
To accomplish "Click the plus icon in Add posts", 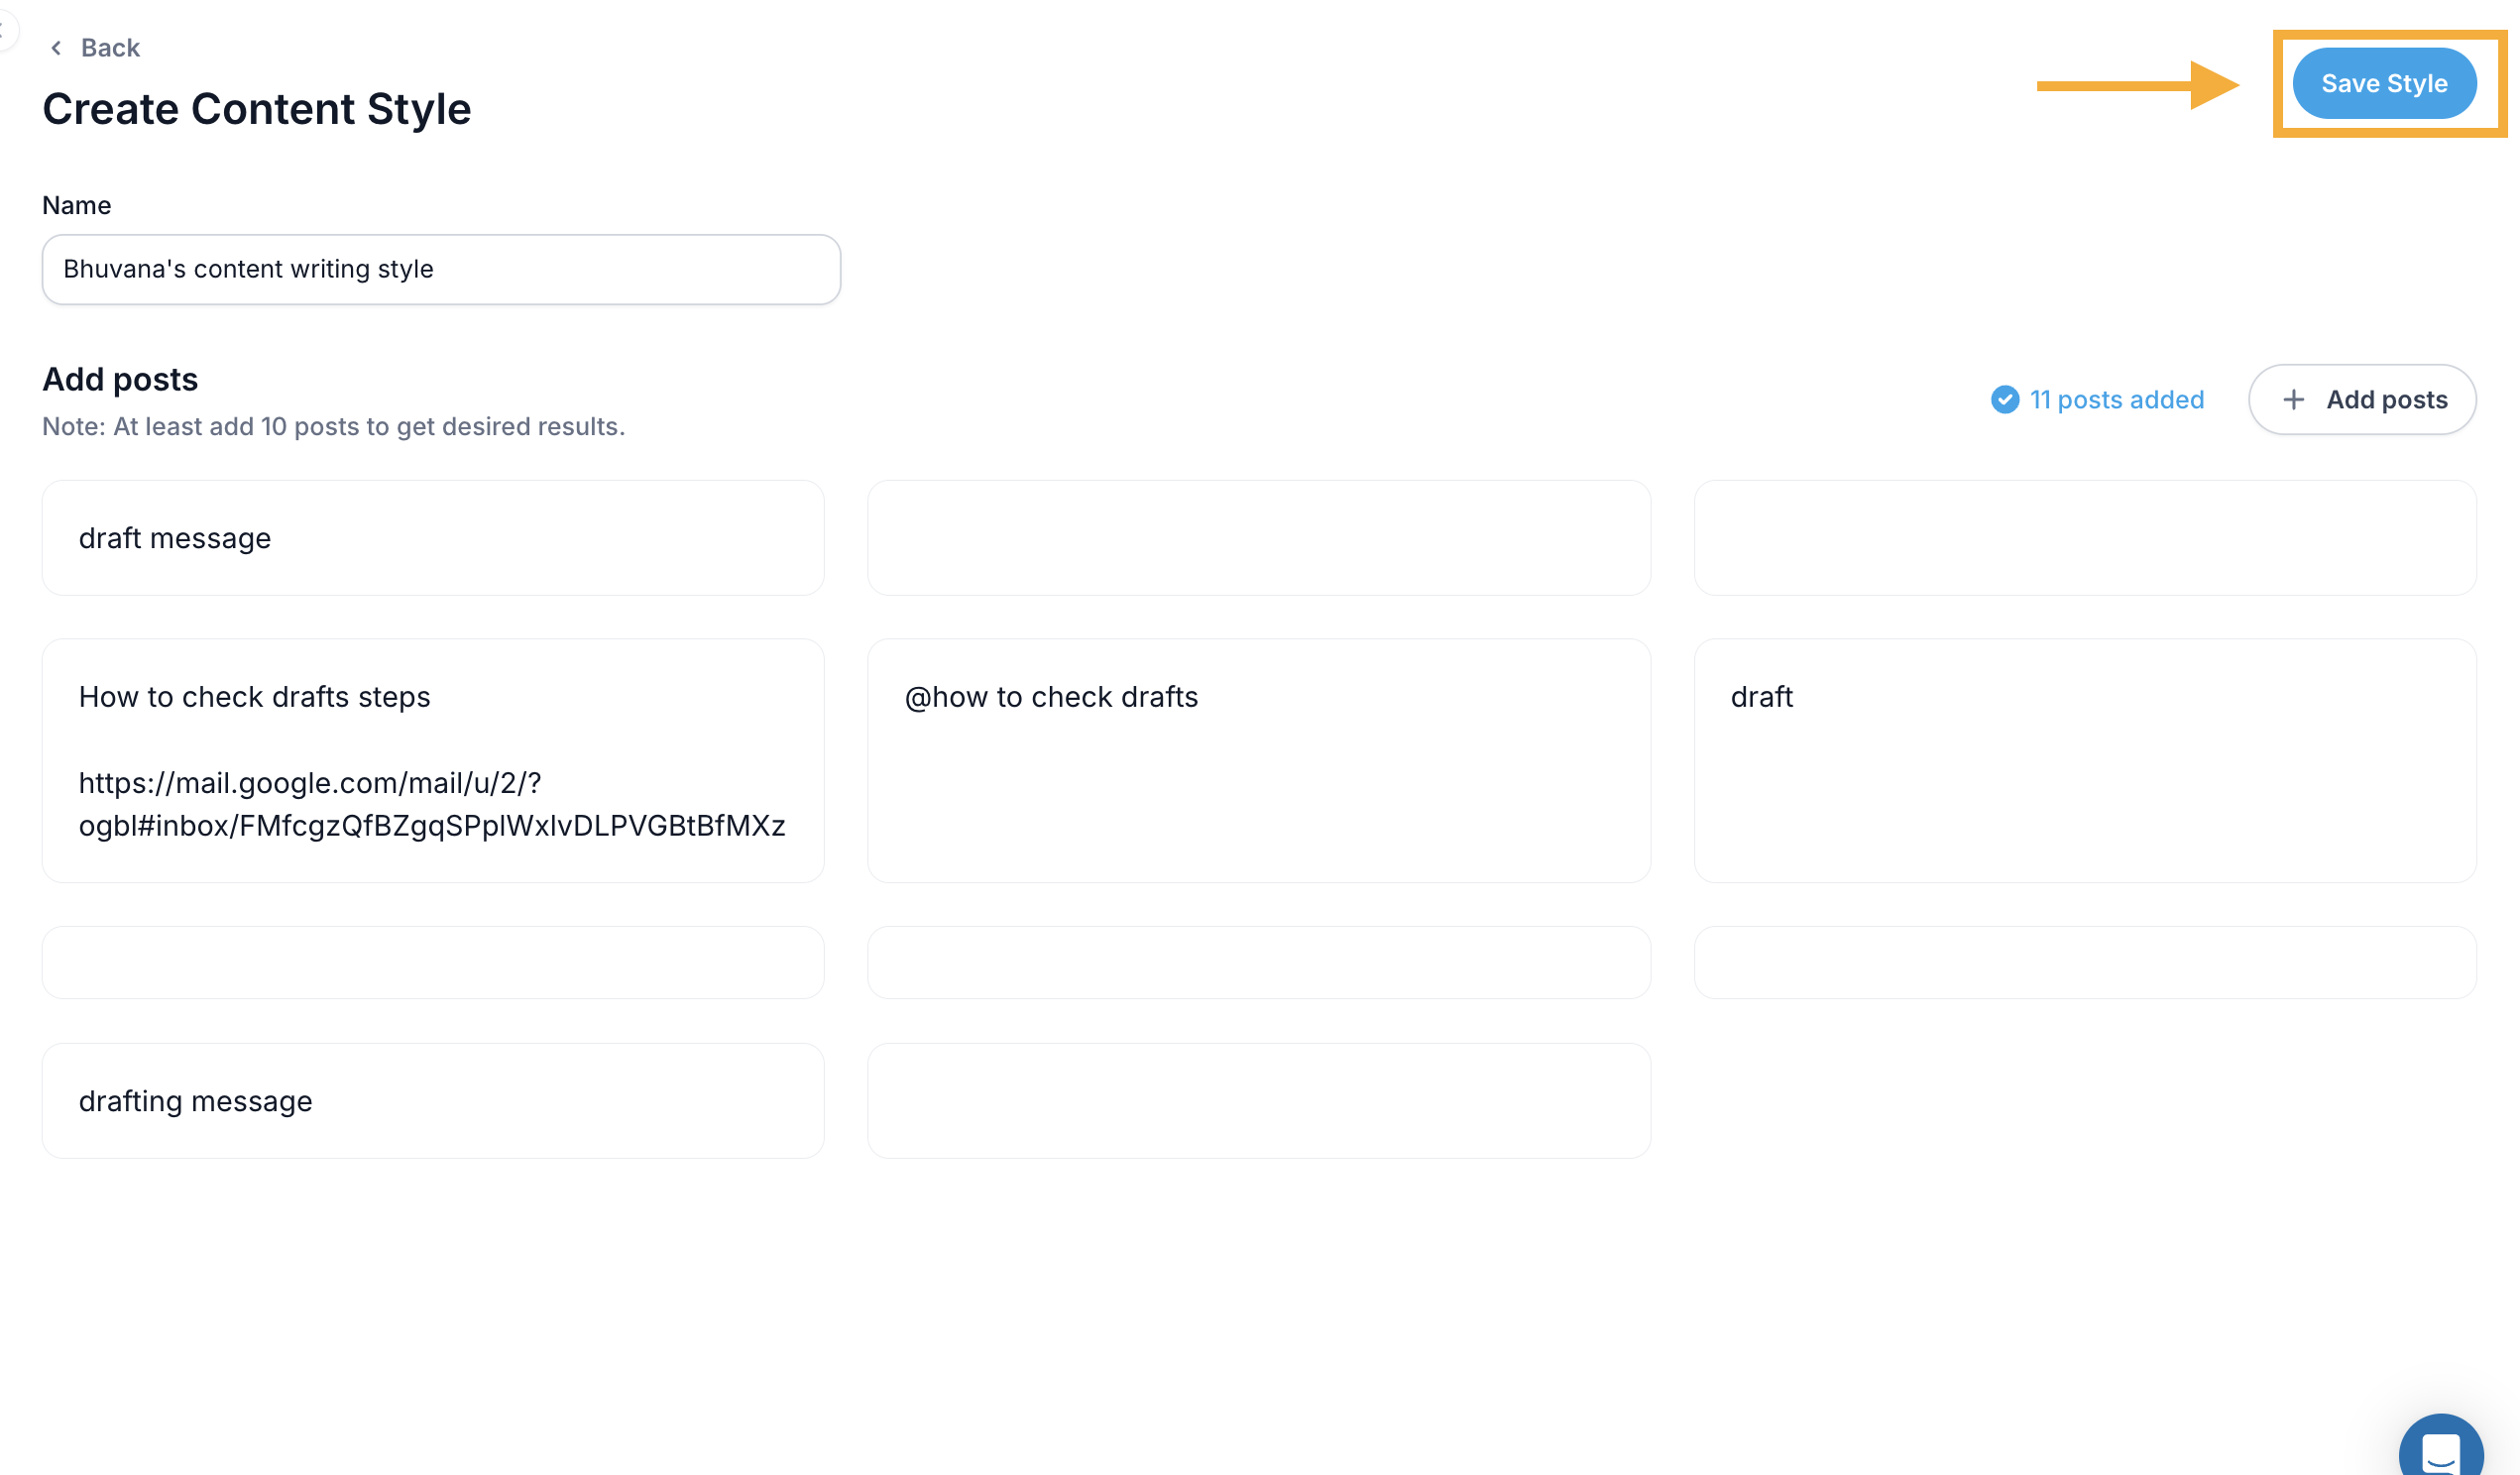I will (x=2293, y=399).
